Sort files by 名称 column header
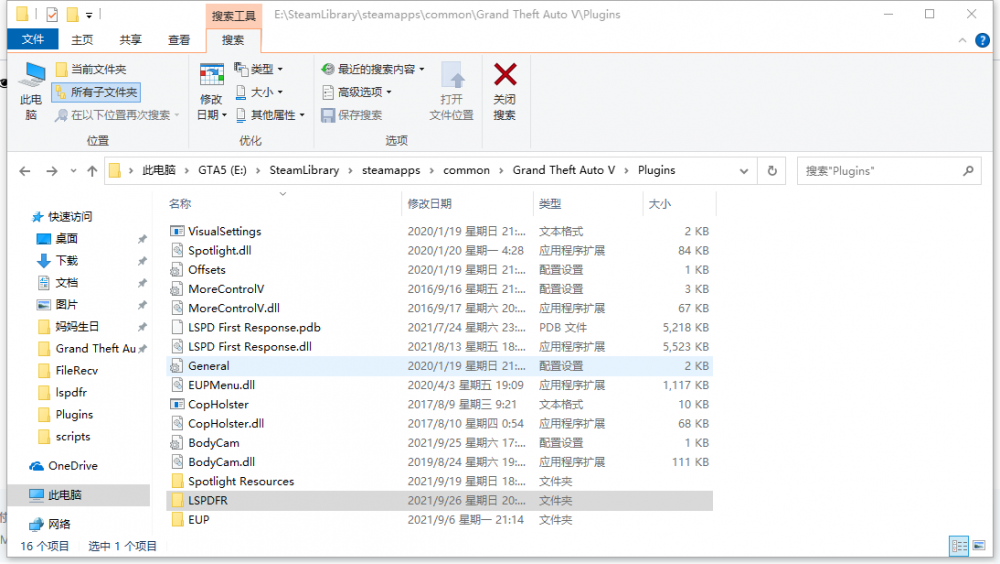Image resolution: width=1000 pixels, height=564 pixels. pos(180,203)
